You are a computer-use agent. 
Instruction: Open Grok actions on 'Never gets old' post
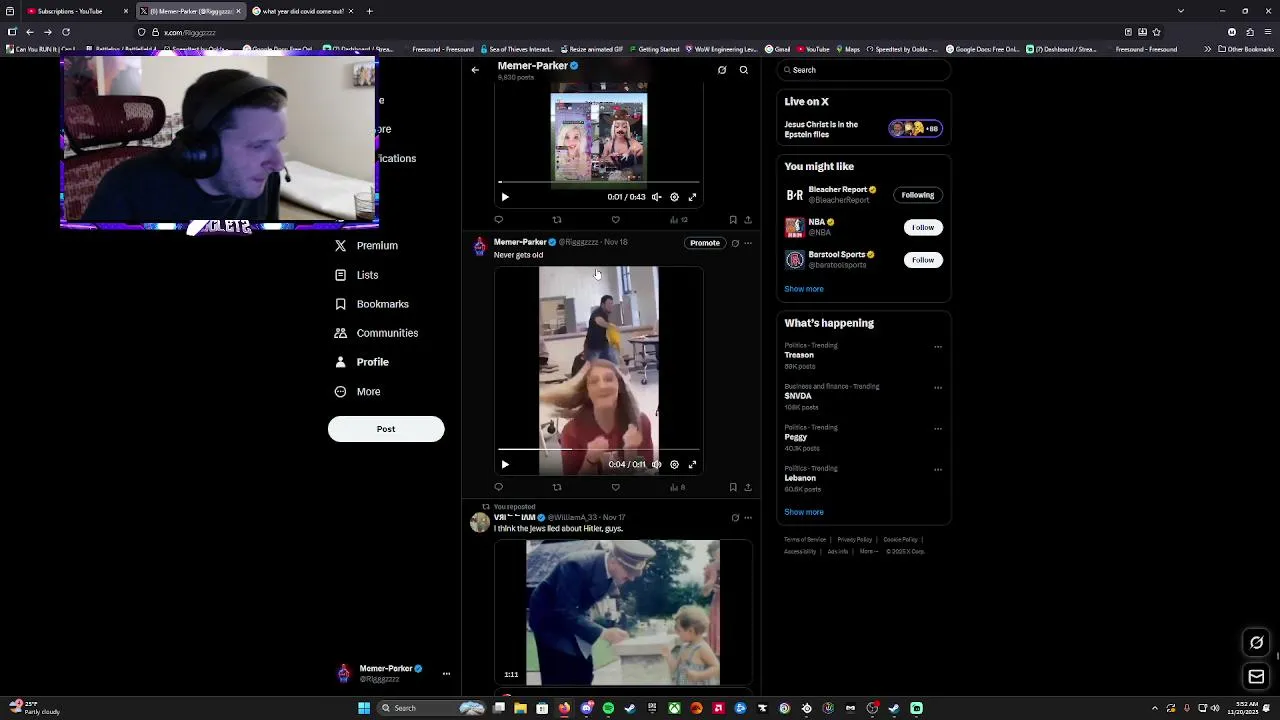pyautogui.click(x=735, y=243)
